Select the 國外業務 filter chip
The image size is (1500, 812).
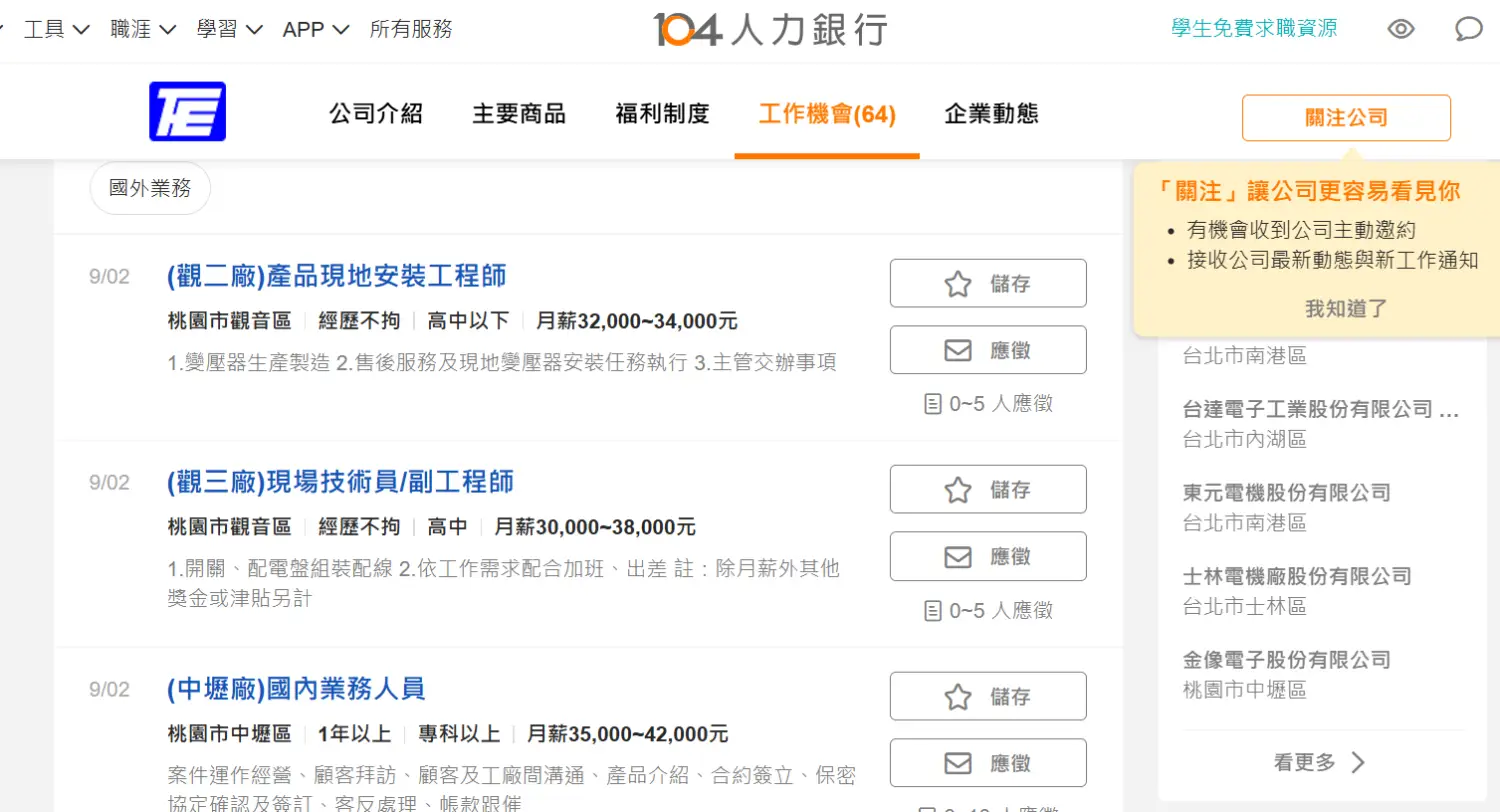point(150,188)
